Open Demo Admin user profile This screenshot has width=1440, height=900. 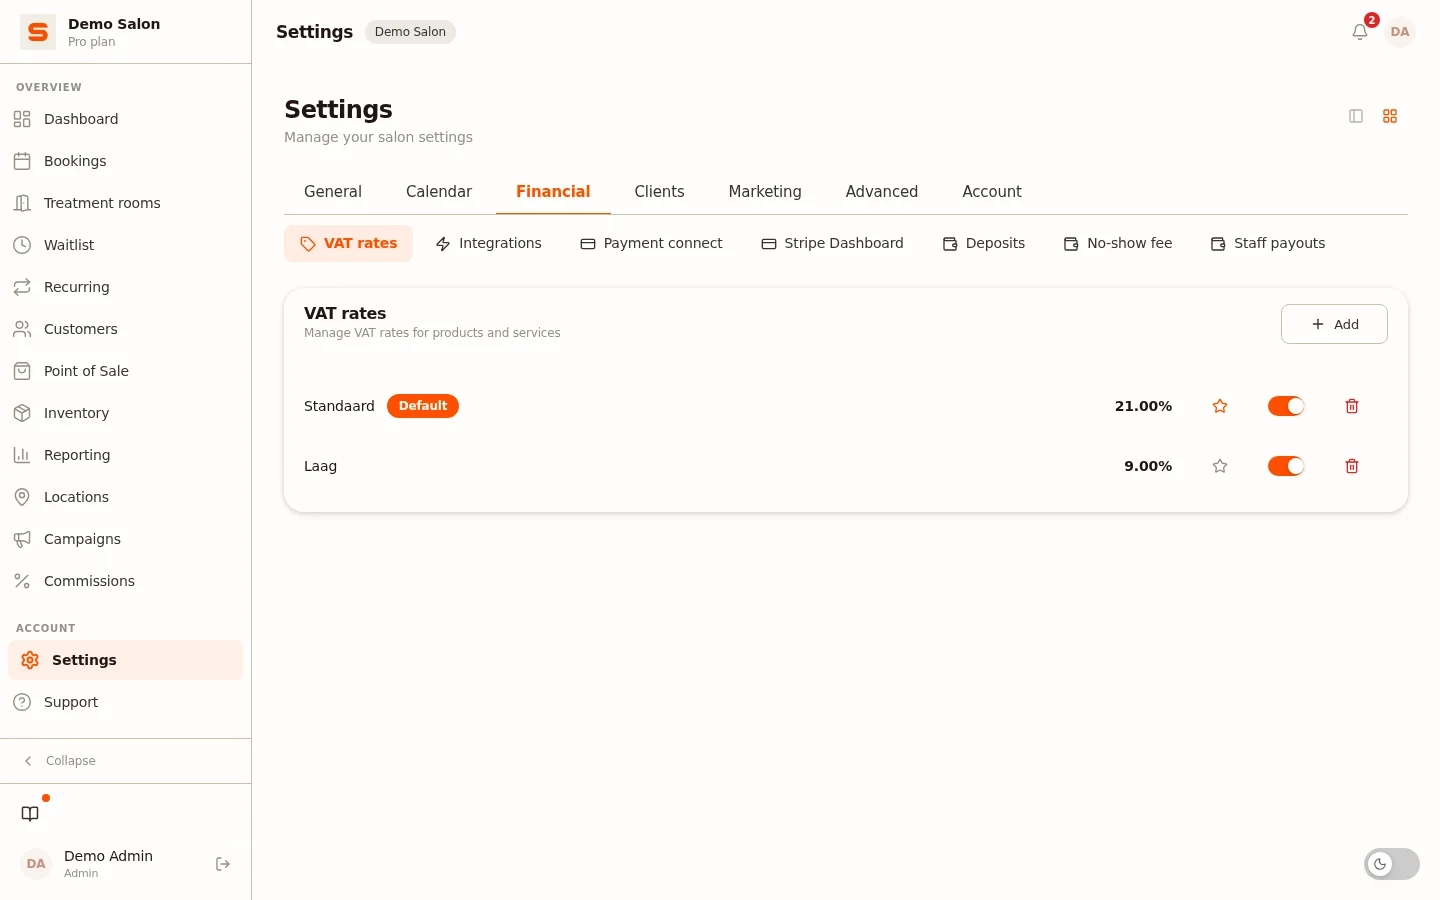pos(108,864)
